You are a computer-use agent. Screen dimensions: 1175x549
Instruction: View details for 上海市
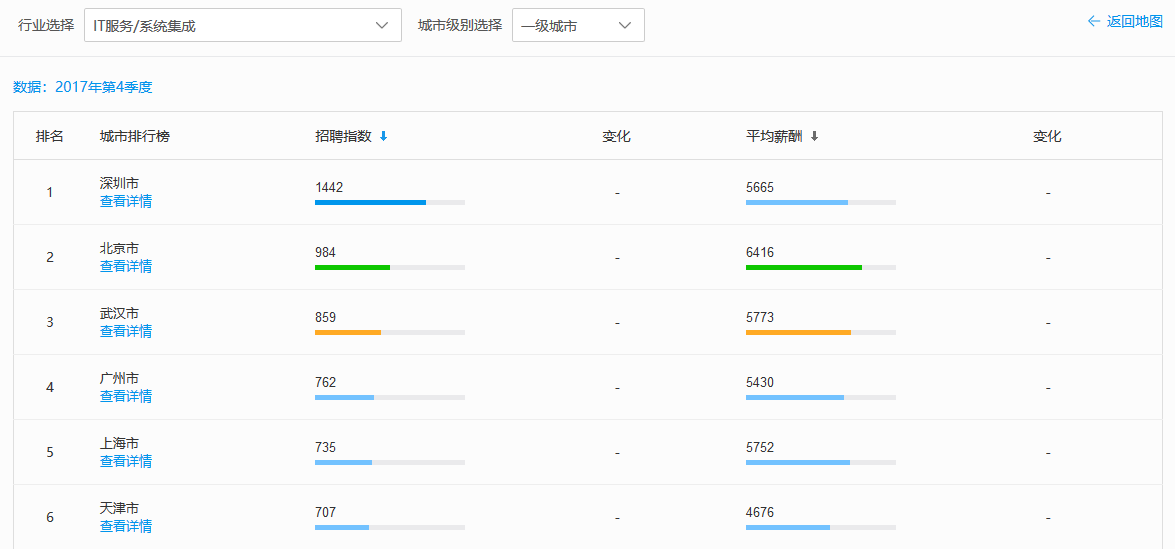tap(126, 461)
